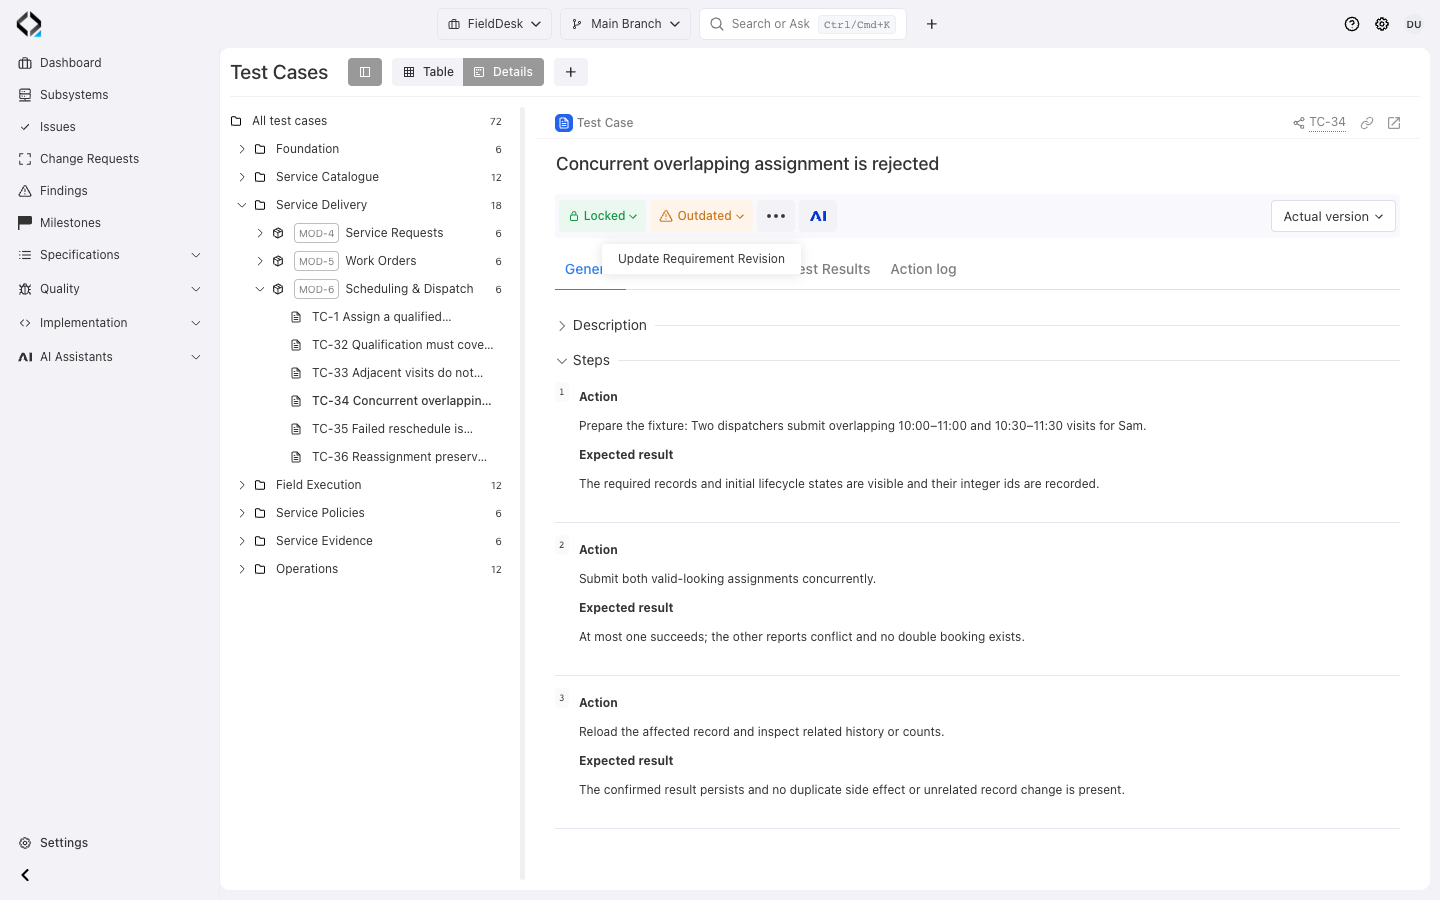This screenshot has height=900, width=1440.
Task: Open the DU user avatar menu
Action: 1414,24
